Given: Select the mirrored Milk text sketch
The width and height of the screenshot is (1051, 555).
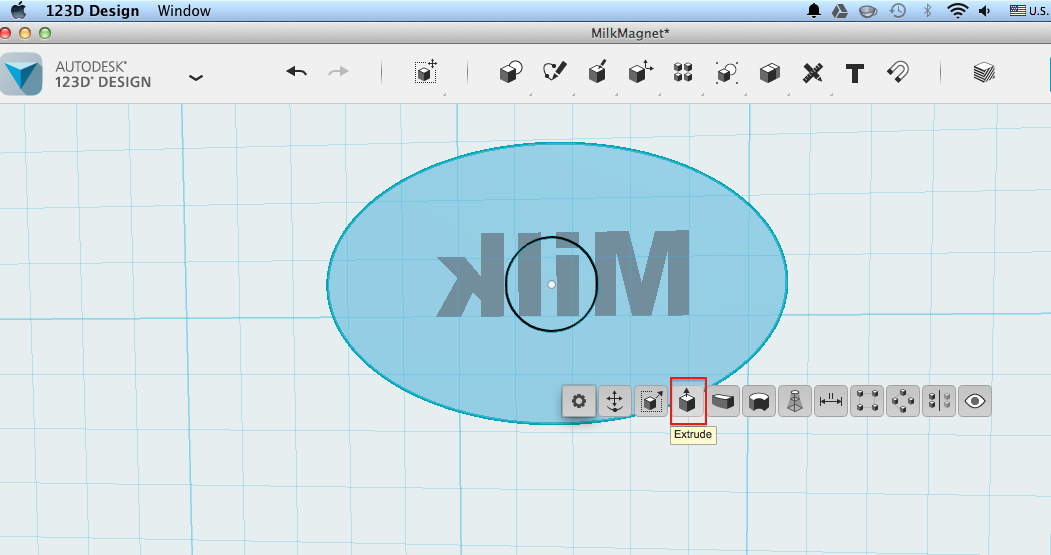Looking at the screenshot, I should pos(563,273).
